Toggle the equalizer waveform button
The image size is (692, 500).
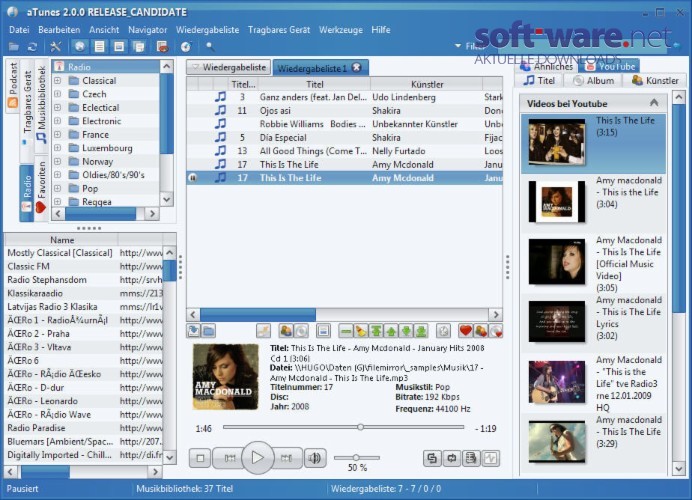[x=491, y=458]
